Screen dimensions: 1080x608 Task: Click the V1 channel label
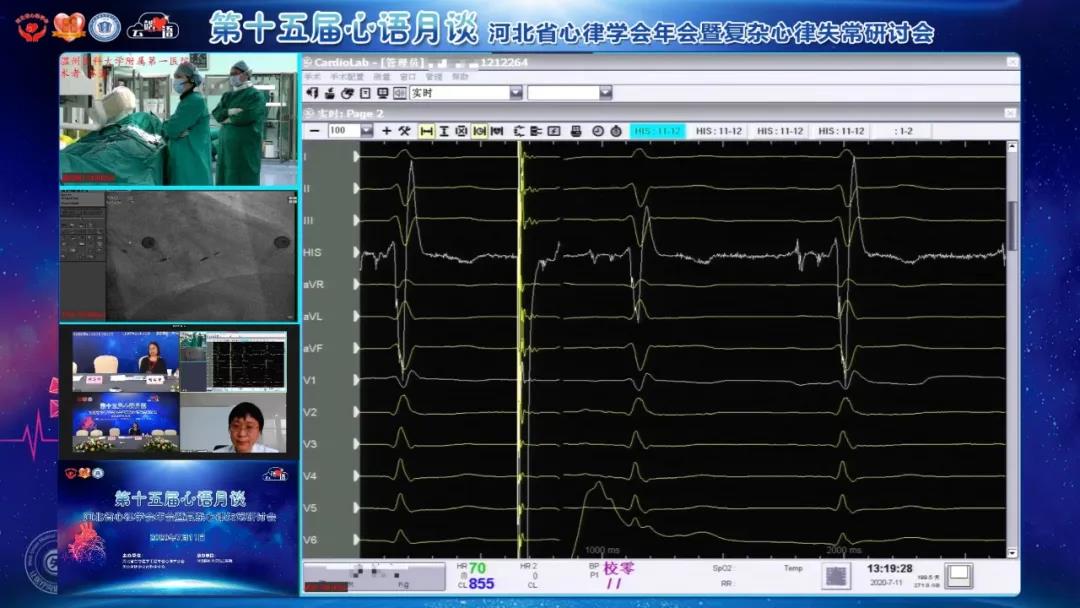(310, 380)
